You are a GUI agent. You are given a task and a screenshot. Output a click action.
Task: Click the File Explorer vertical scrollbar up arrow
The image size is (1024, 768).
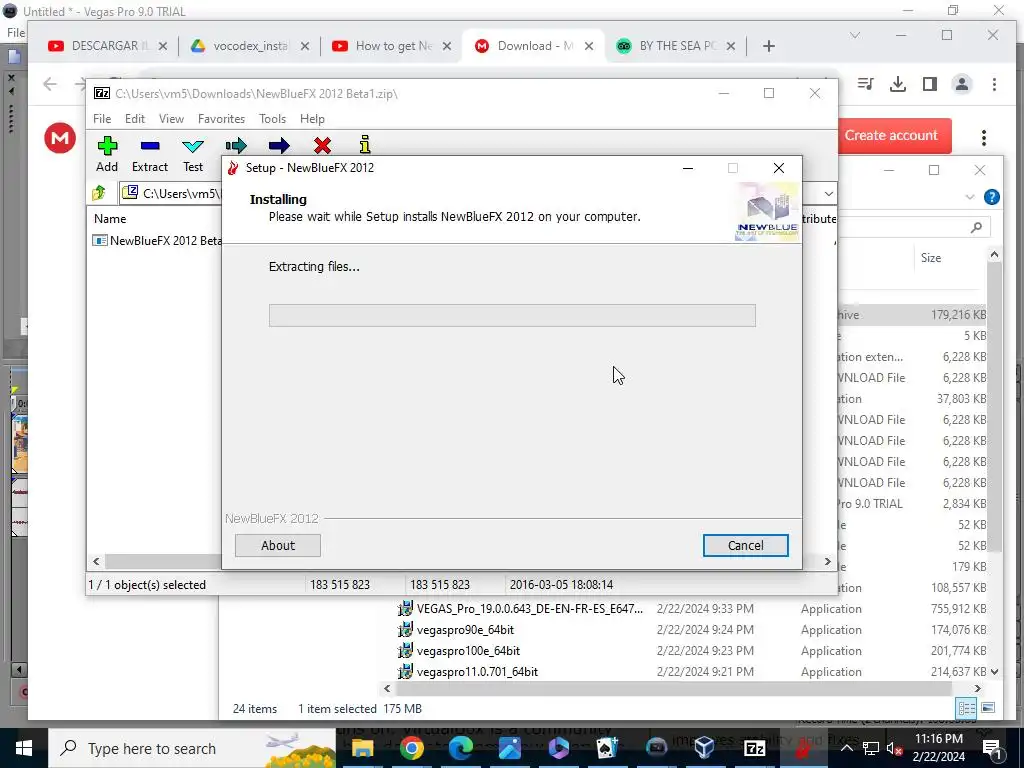coord(994,255)
